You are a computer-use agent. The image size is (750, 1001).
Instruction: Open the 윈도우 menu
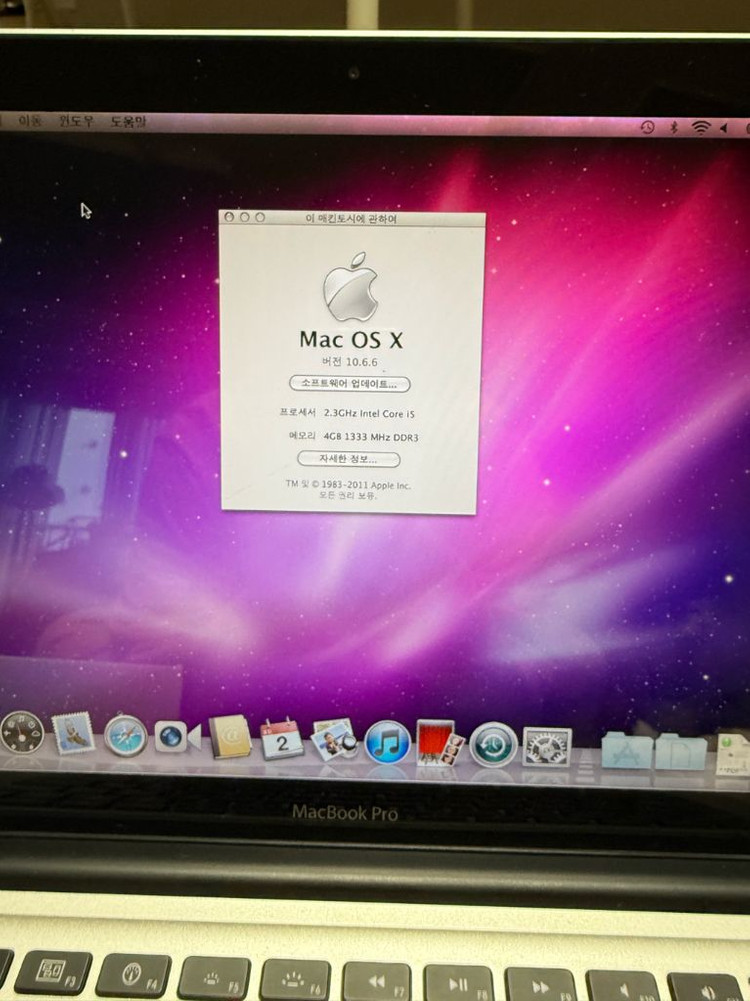coord(76,120)
